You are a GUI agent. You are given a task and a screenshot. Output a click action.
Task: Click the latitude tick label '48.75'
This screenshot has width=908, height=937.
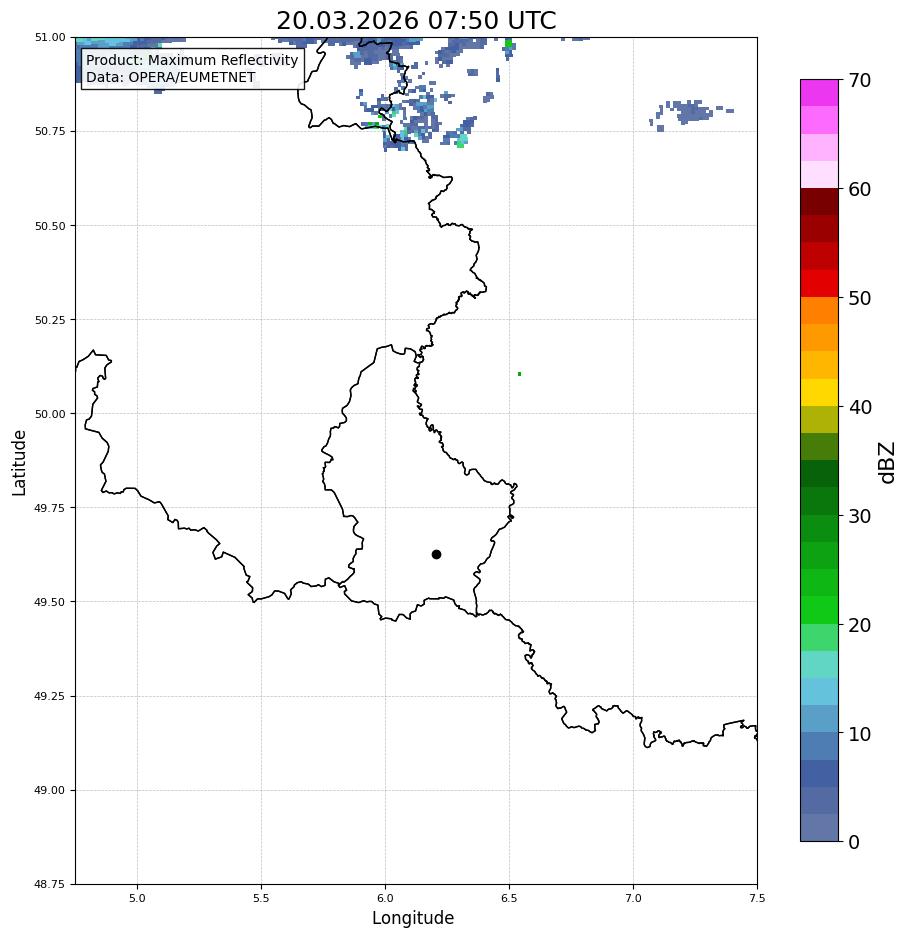50,884
